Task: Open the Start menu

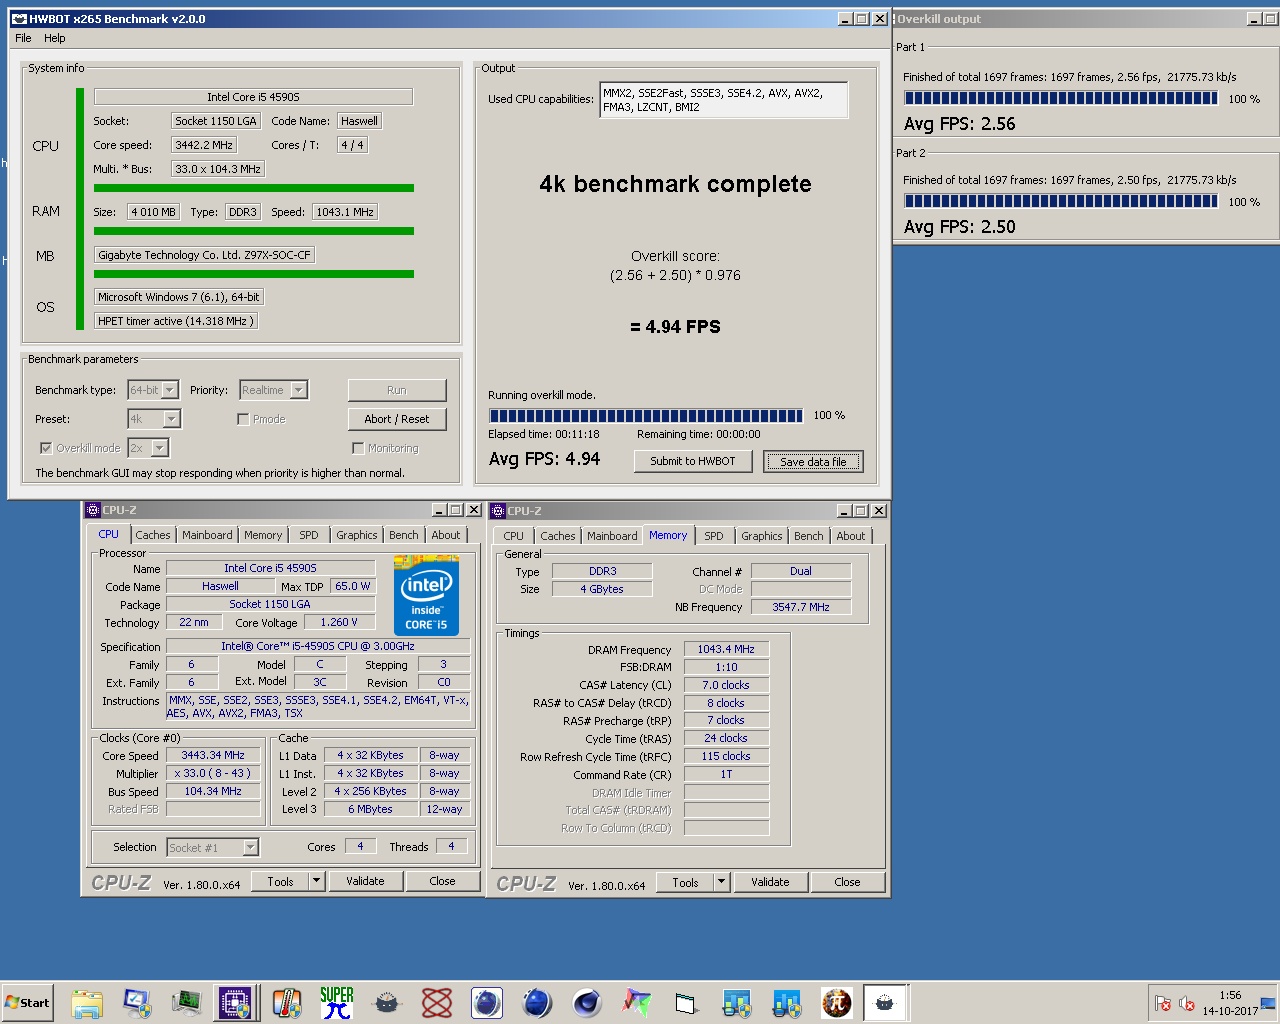Action: pyautogui.click(x=27, y=1003)
